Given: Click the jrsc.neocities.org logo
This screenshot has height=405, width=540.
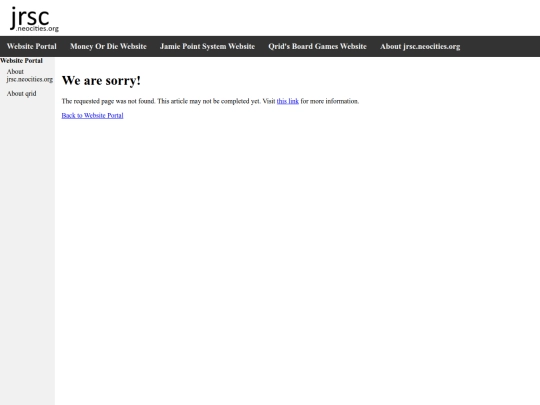Looking at the screenshot, I should [34, 19].
